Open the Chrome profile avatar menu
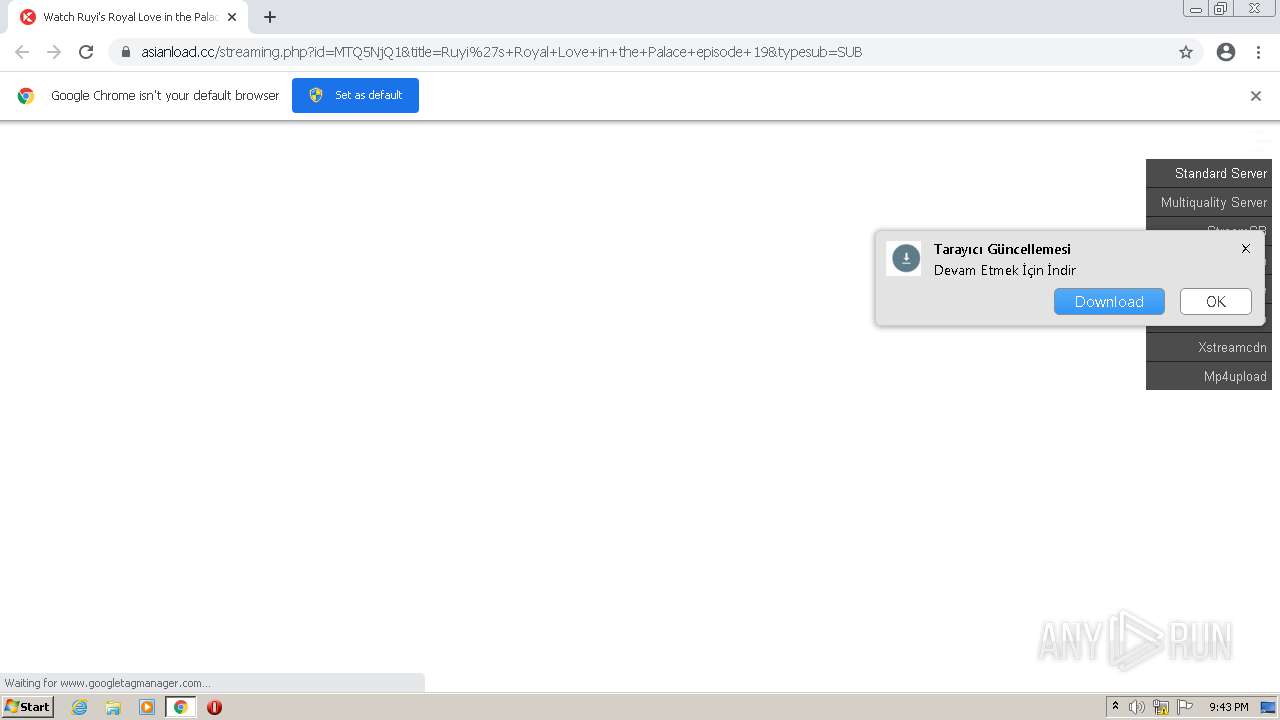 coord(1226,52)
